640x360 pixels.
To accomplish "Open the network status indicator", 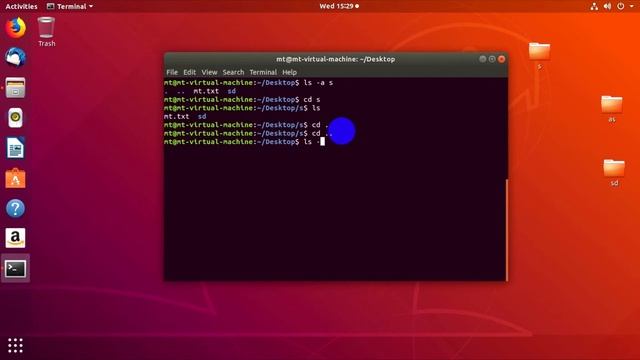I will [x=594, y=6].
